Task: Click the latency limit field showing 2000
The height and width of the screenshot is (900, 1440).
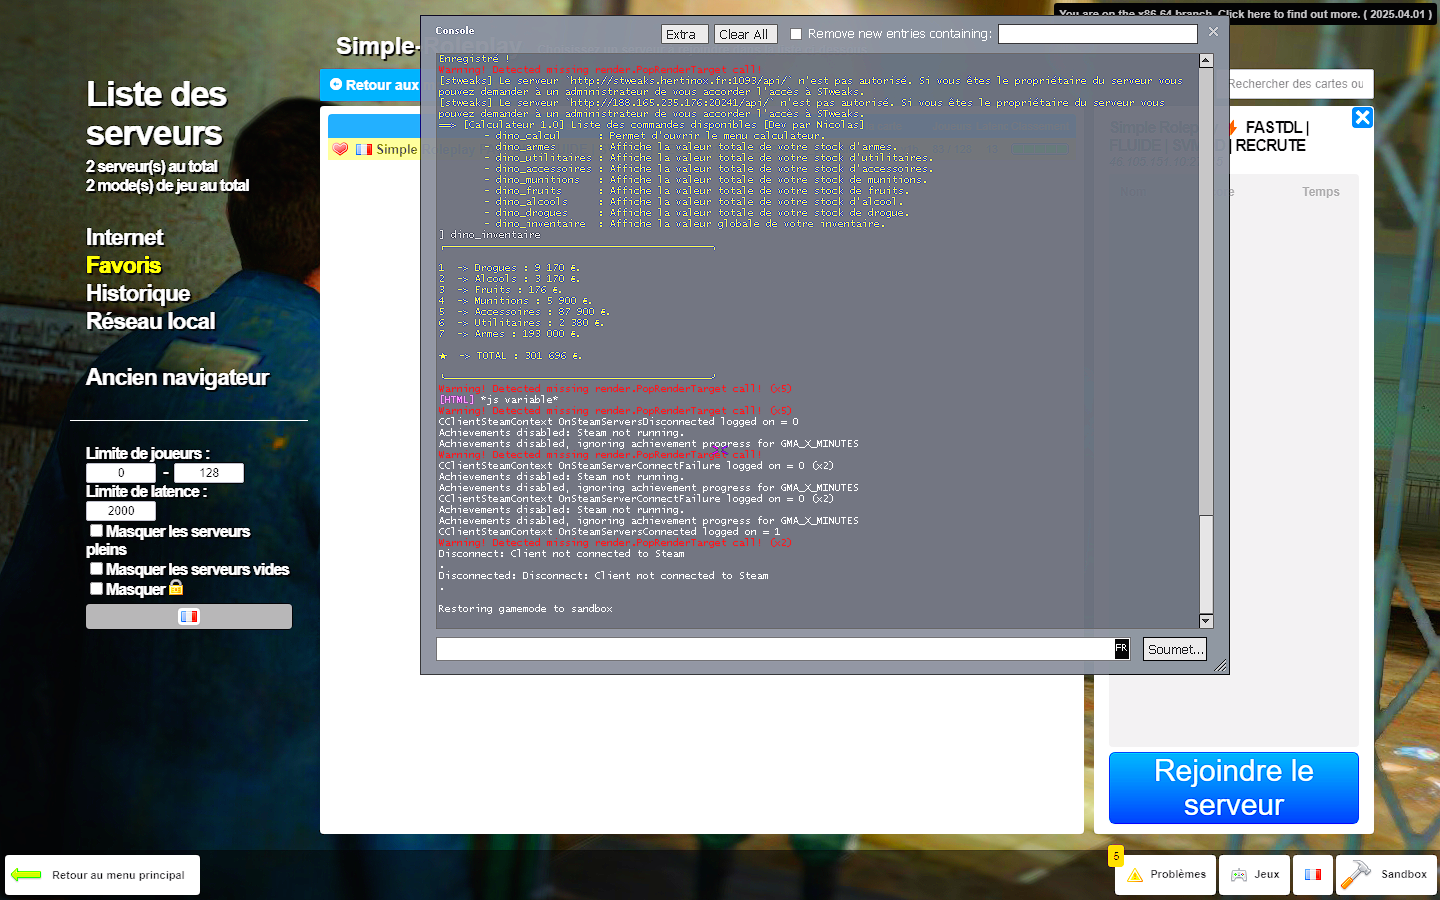Action: [x=121, y=511]
